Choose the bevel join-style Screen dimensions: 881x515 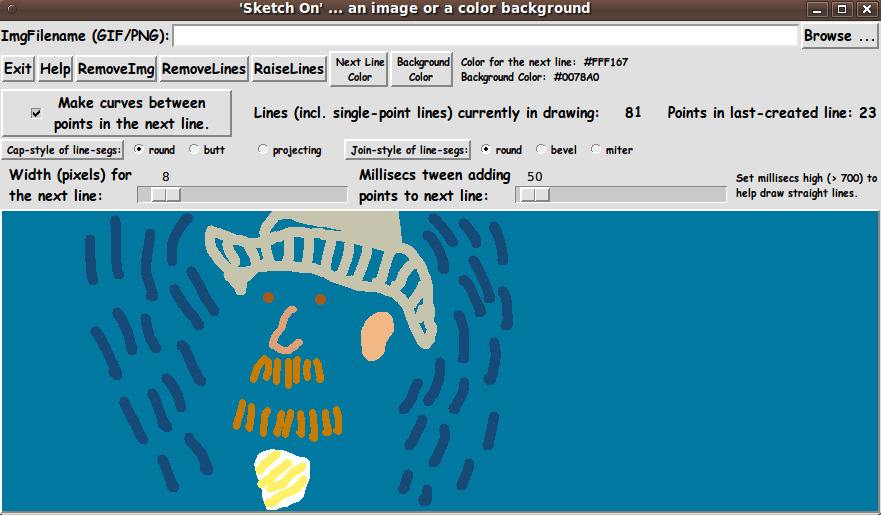point(541,149)
